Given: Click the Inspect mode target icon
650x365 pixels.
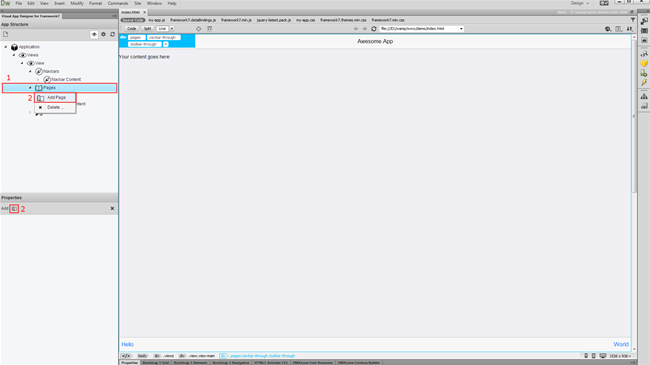Looking at the screenshot, I should click(199, 29).
